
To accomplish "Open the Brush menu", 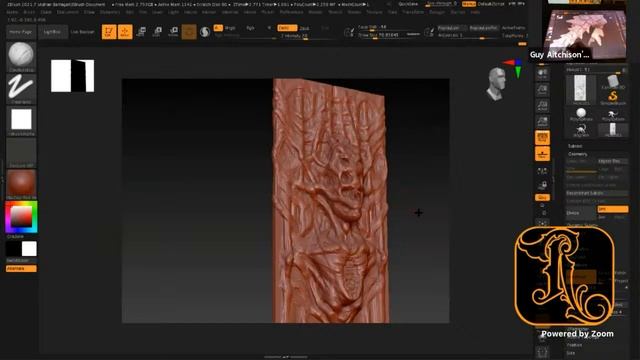I will (x=29, y=12).
